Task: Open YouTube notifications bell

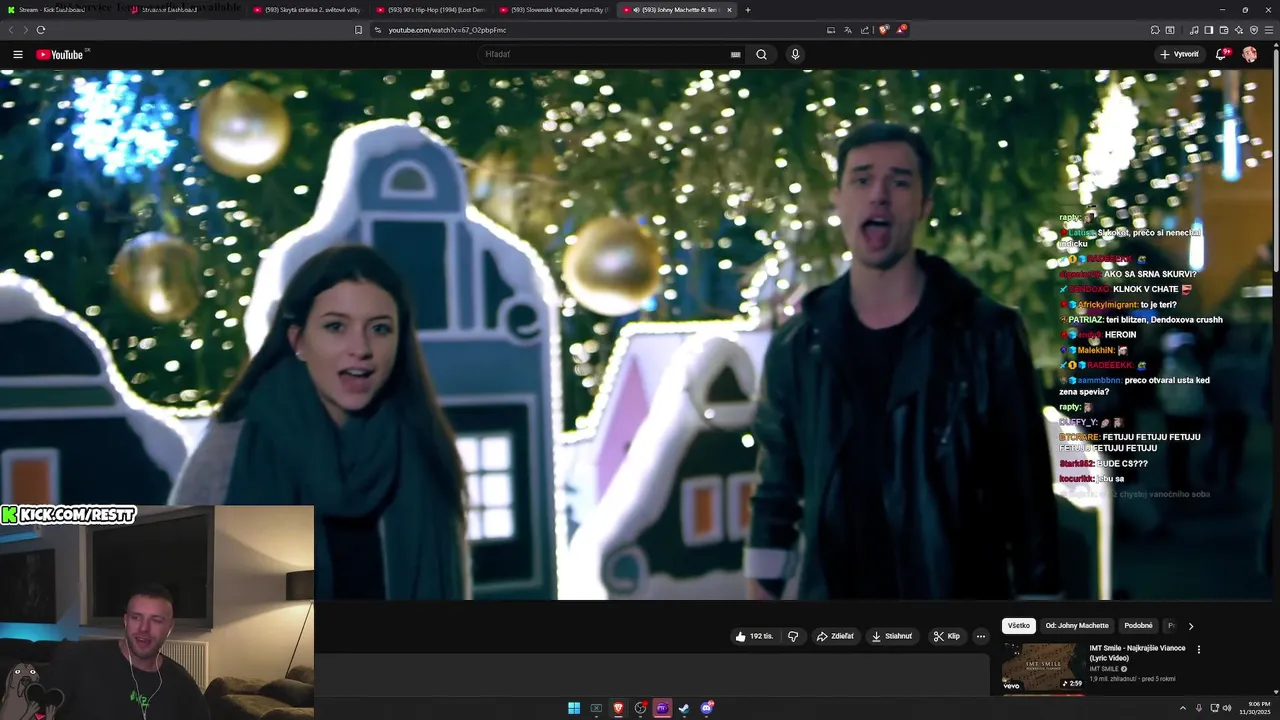Action: click(1221, 54)
